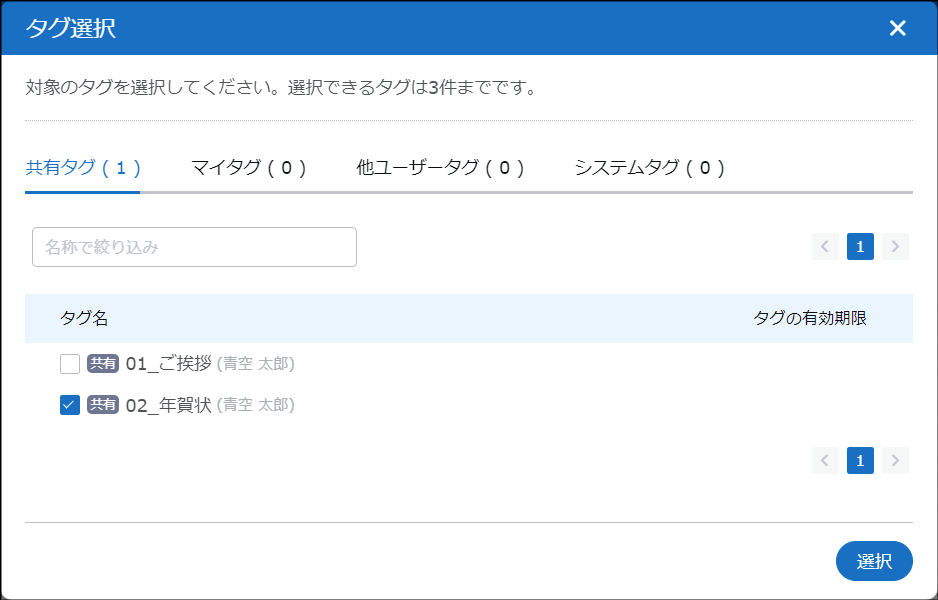The height and width of the screenshot is (600, 938).
Task: Click the 02_年賀状 tag name
Action: pyautogui.click(x=168, y=405)
